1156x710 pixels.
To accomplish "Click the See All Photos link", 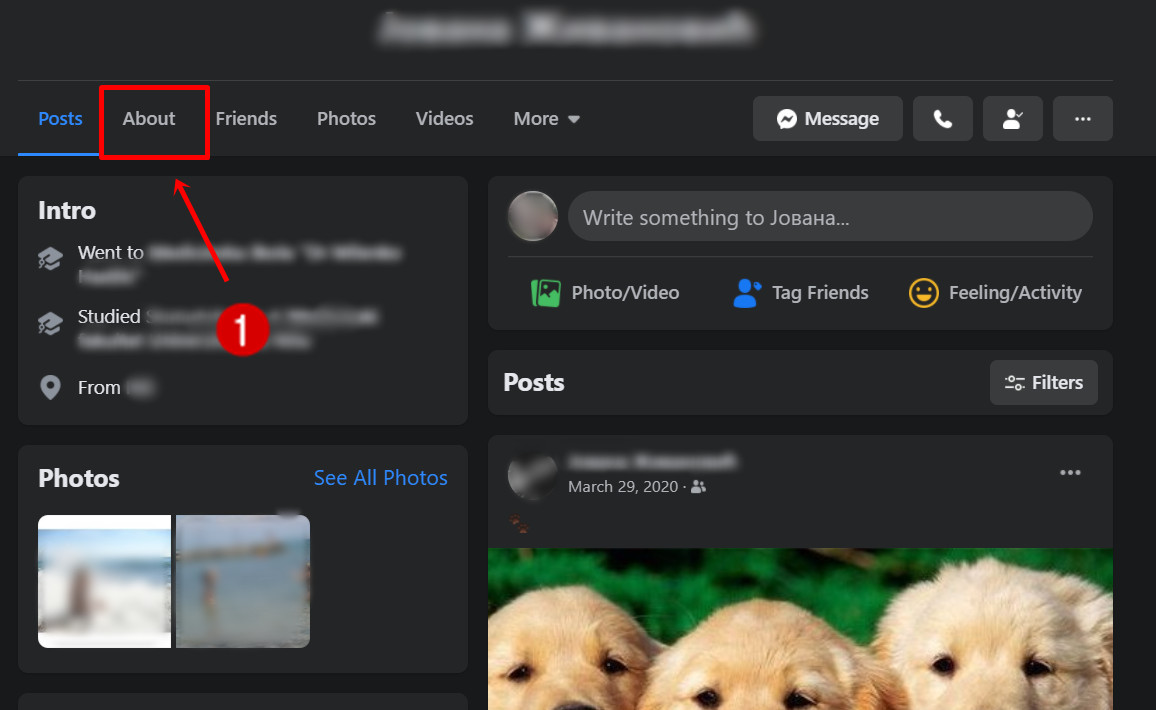I will coord(380,478).
